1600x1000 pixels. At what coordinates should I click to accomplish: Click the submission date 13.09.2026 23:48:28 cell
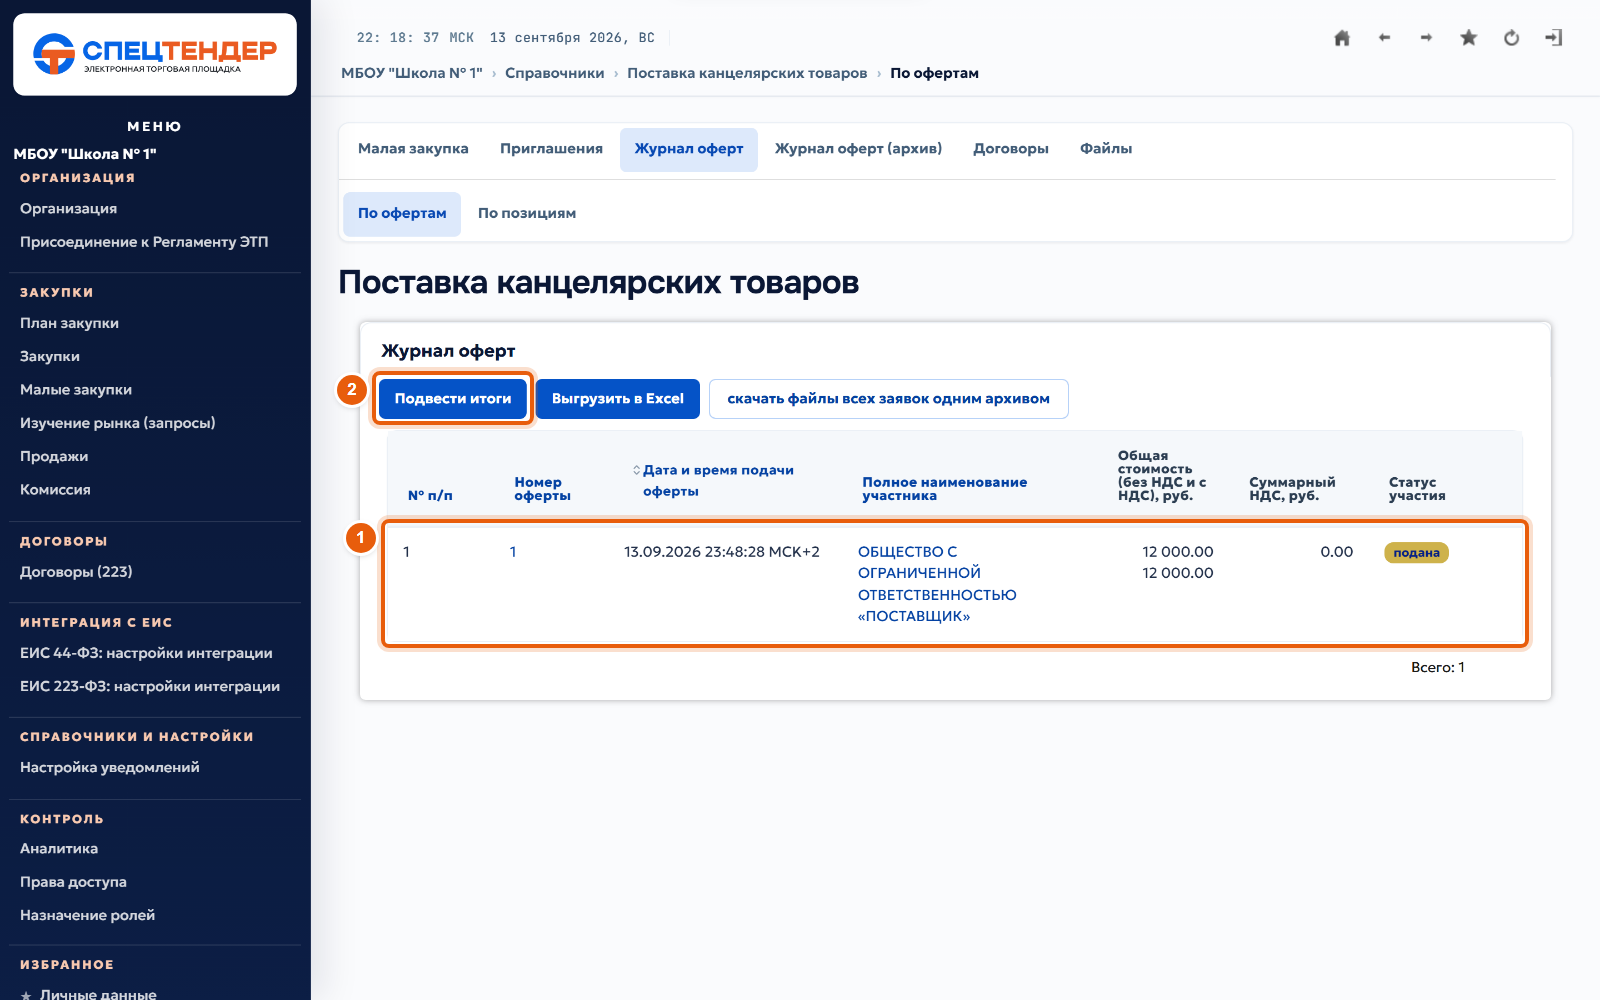pos(722,552)
